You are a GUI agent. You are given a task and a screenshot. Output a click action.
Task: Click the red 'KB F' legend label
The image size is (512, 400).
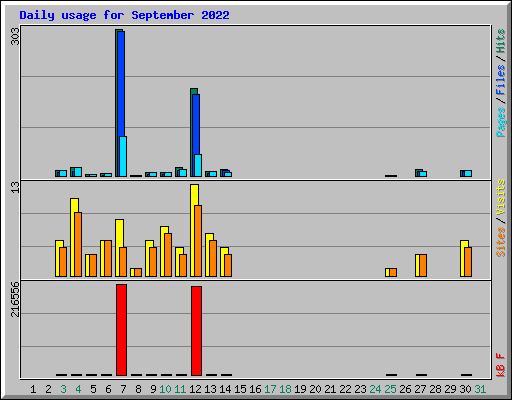pos(500,365)
